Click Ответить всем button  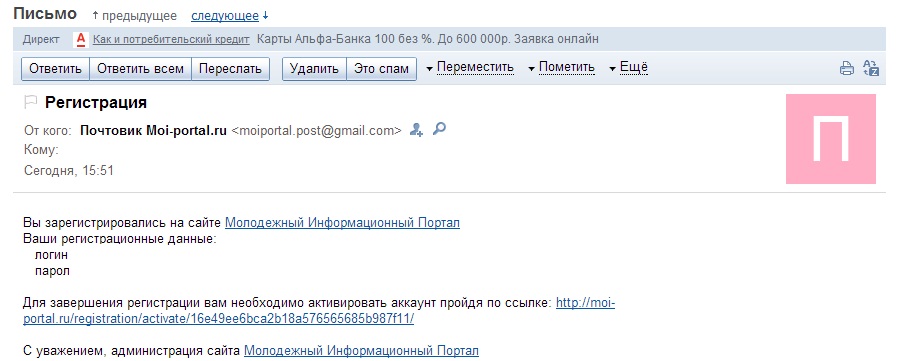click(x=141, y=69)
